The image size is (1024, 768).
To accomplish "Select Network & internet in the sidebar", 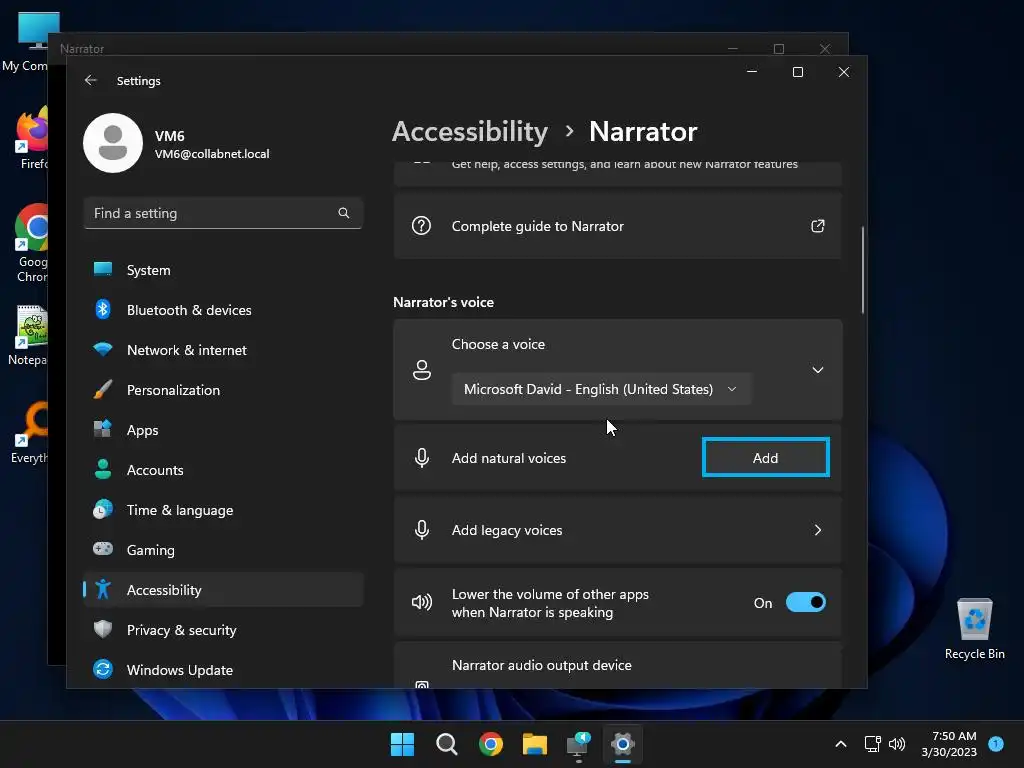I will click(x=223, y=350).
